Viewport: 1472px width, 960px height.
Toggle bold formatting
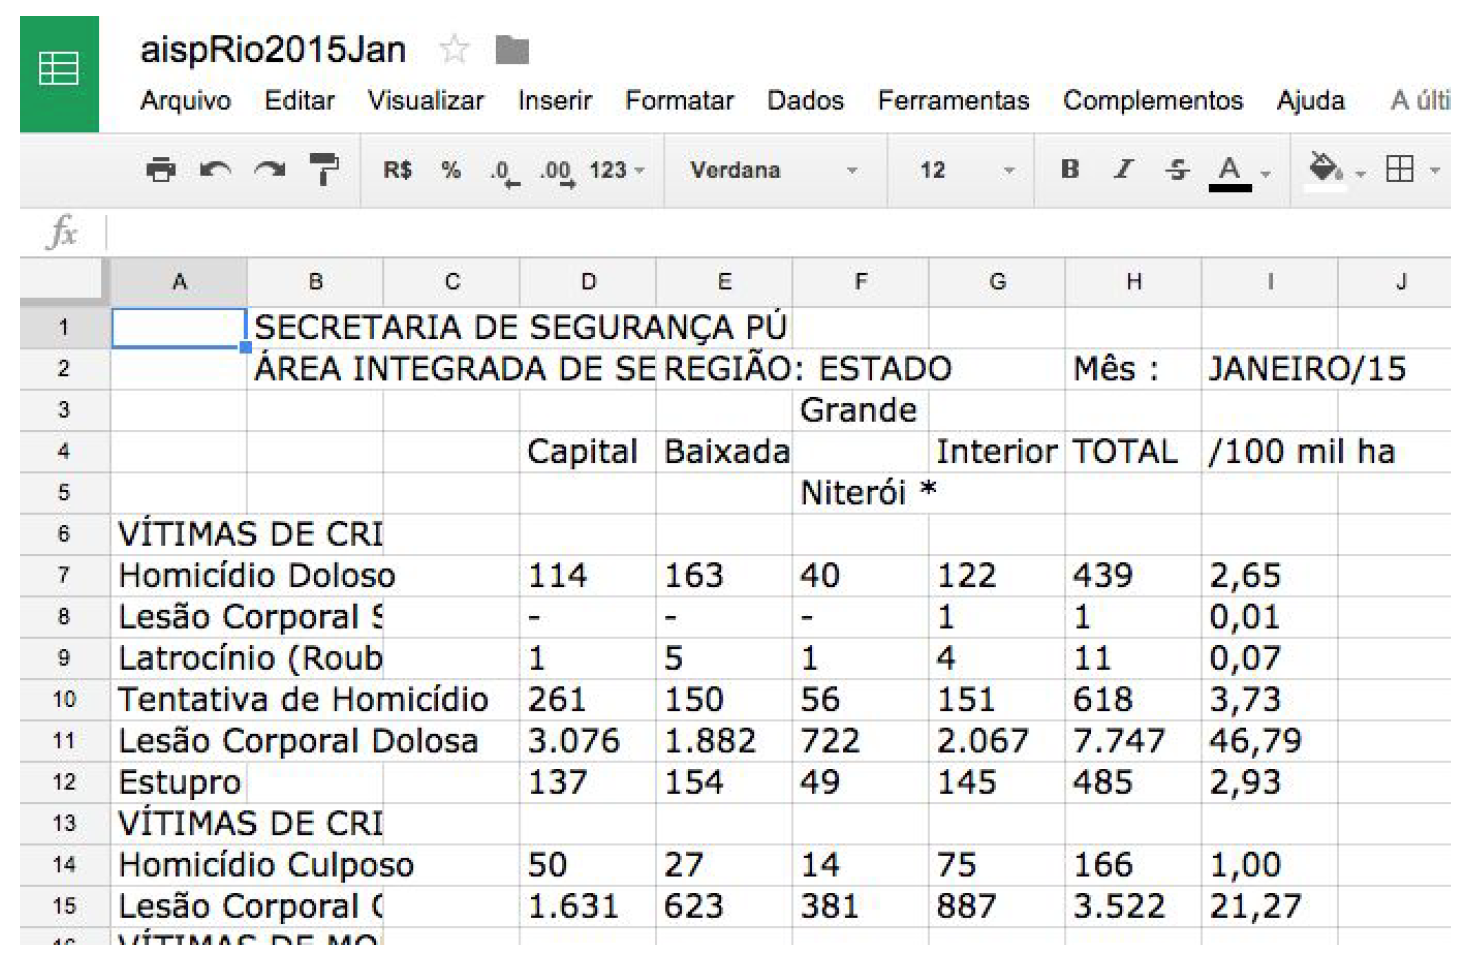click(x=1070, y=170)
